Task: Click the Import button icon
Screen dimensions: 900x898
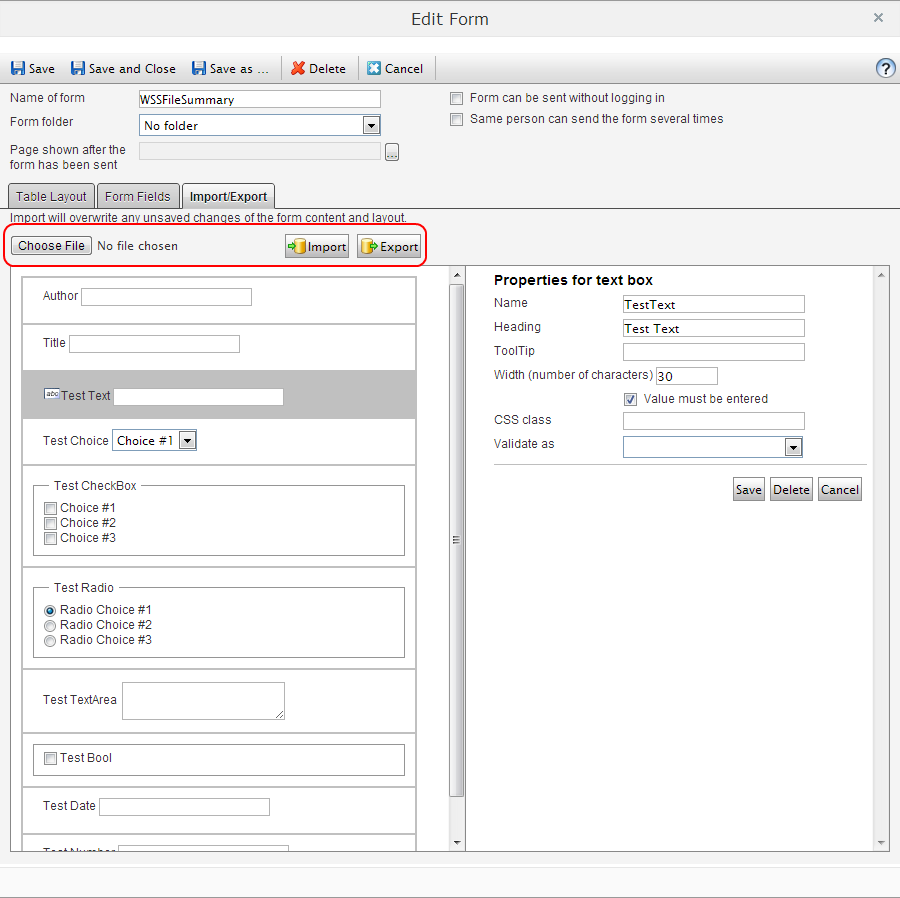Action: 297,247
